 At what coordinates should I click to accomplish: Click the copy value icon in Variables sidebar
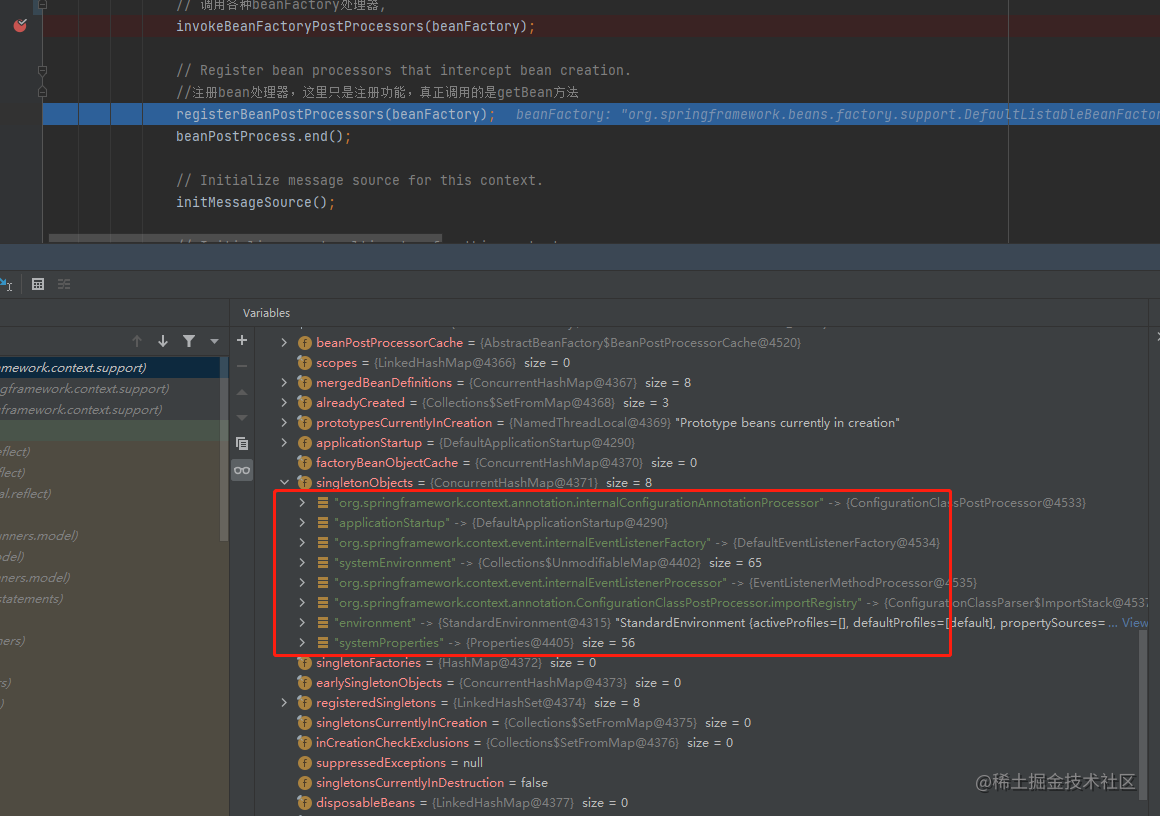242,443
